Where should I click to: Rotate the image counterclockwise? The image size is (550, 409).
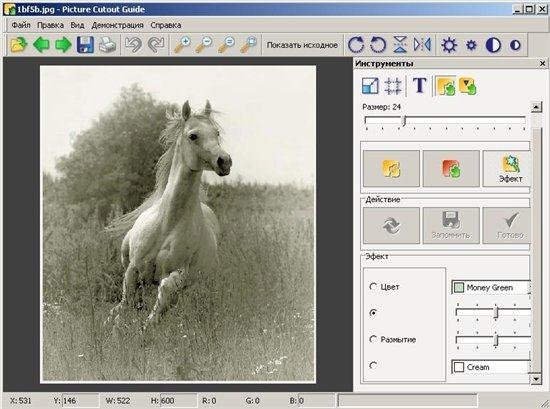[378, 45]
